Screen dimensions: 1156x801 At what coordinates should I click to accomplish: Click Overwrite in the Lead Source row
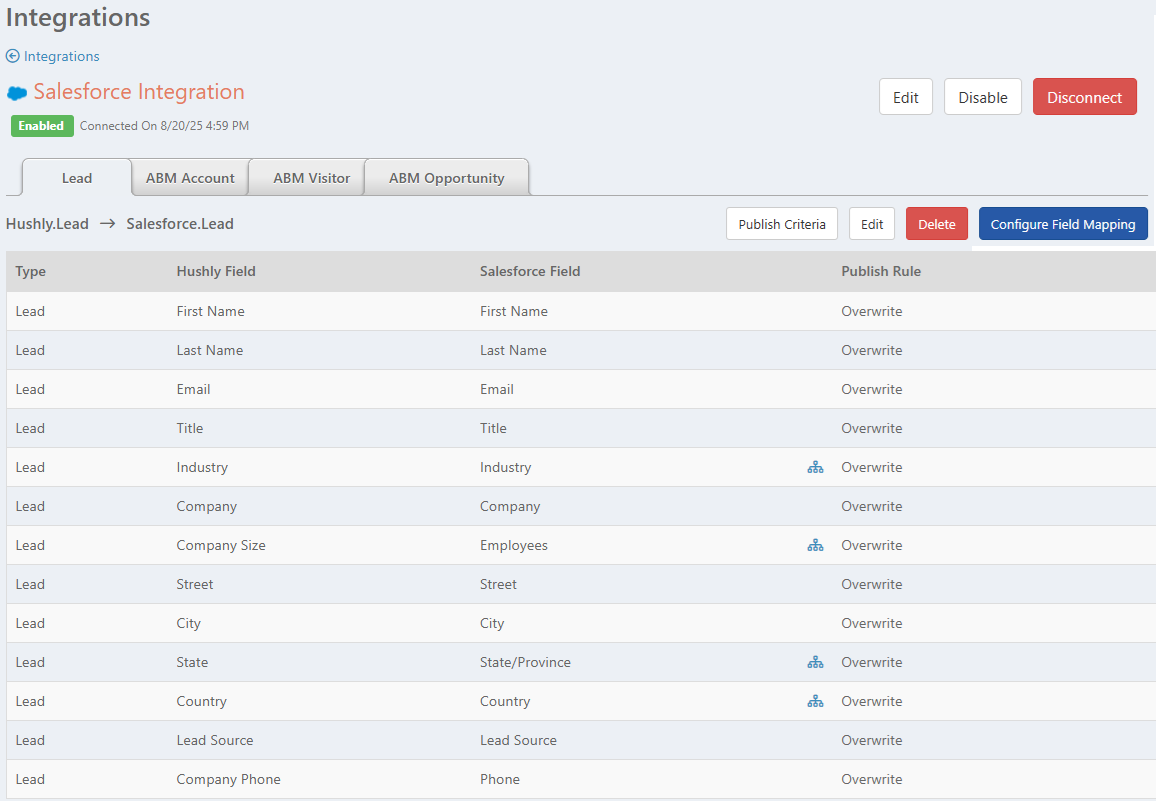tap(871, 741)
